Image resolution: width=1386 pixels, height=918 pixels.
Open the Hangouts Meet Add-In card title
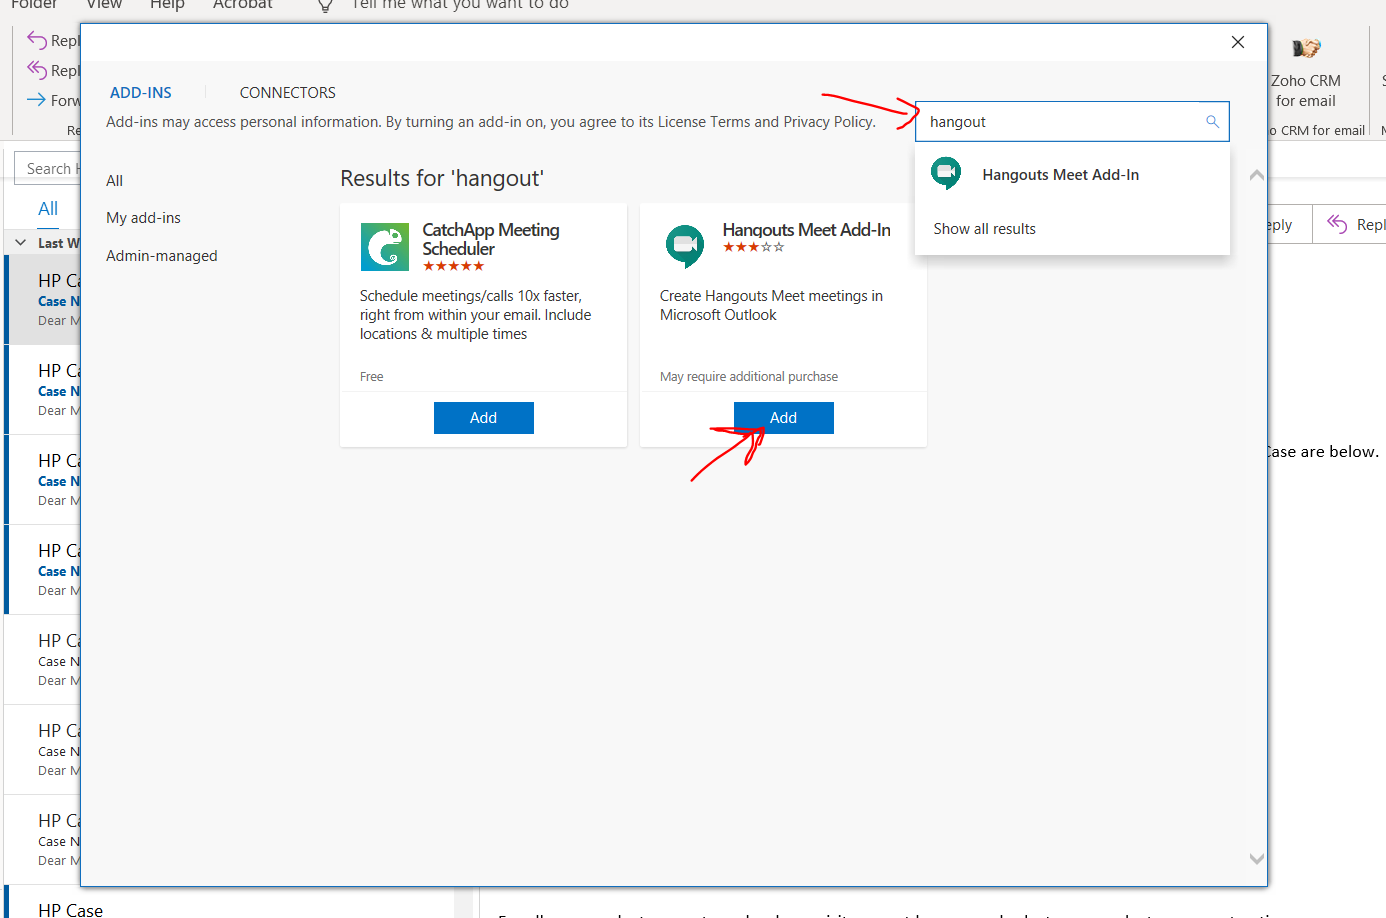[807, 230]
